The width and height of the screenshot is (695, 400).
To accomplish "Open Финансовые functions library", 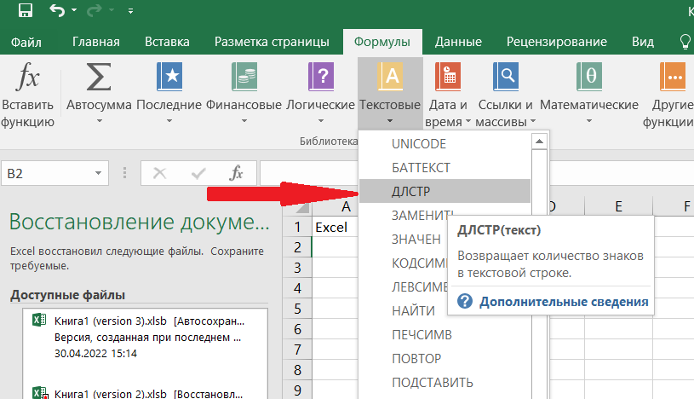I will (244, 93).
